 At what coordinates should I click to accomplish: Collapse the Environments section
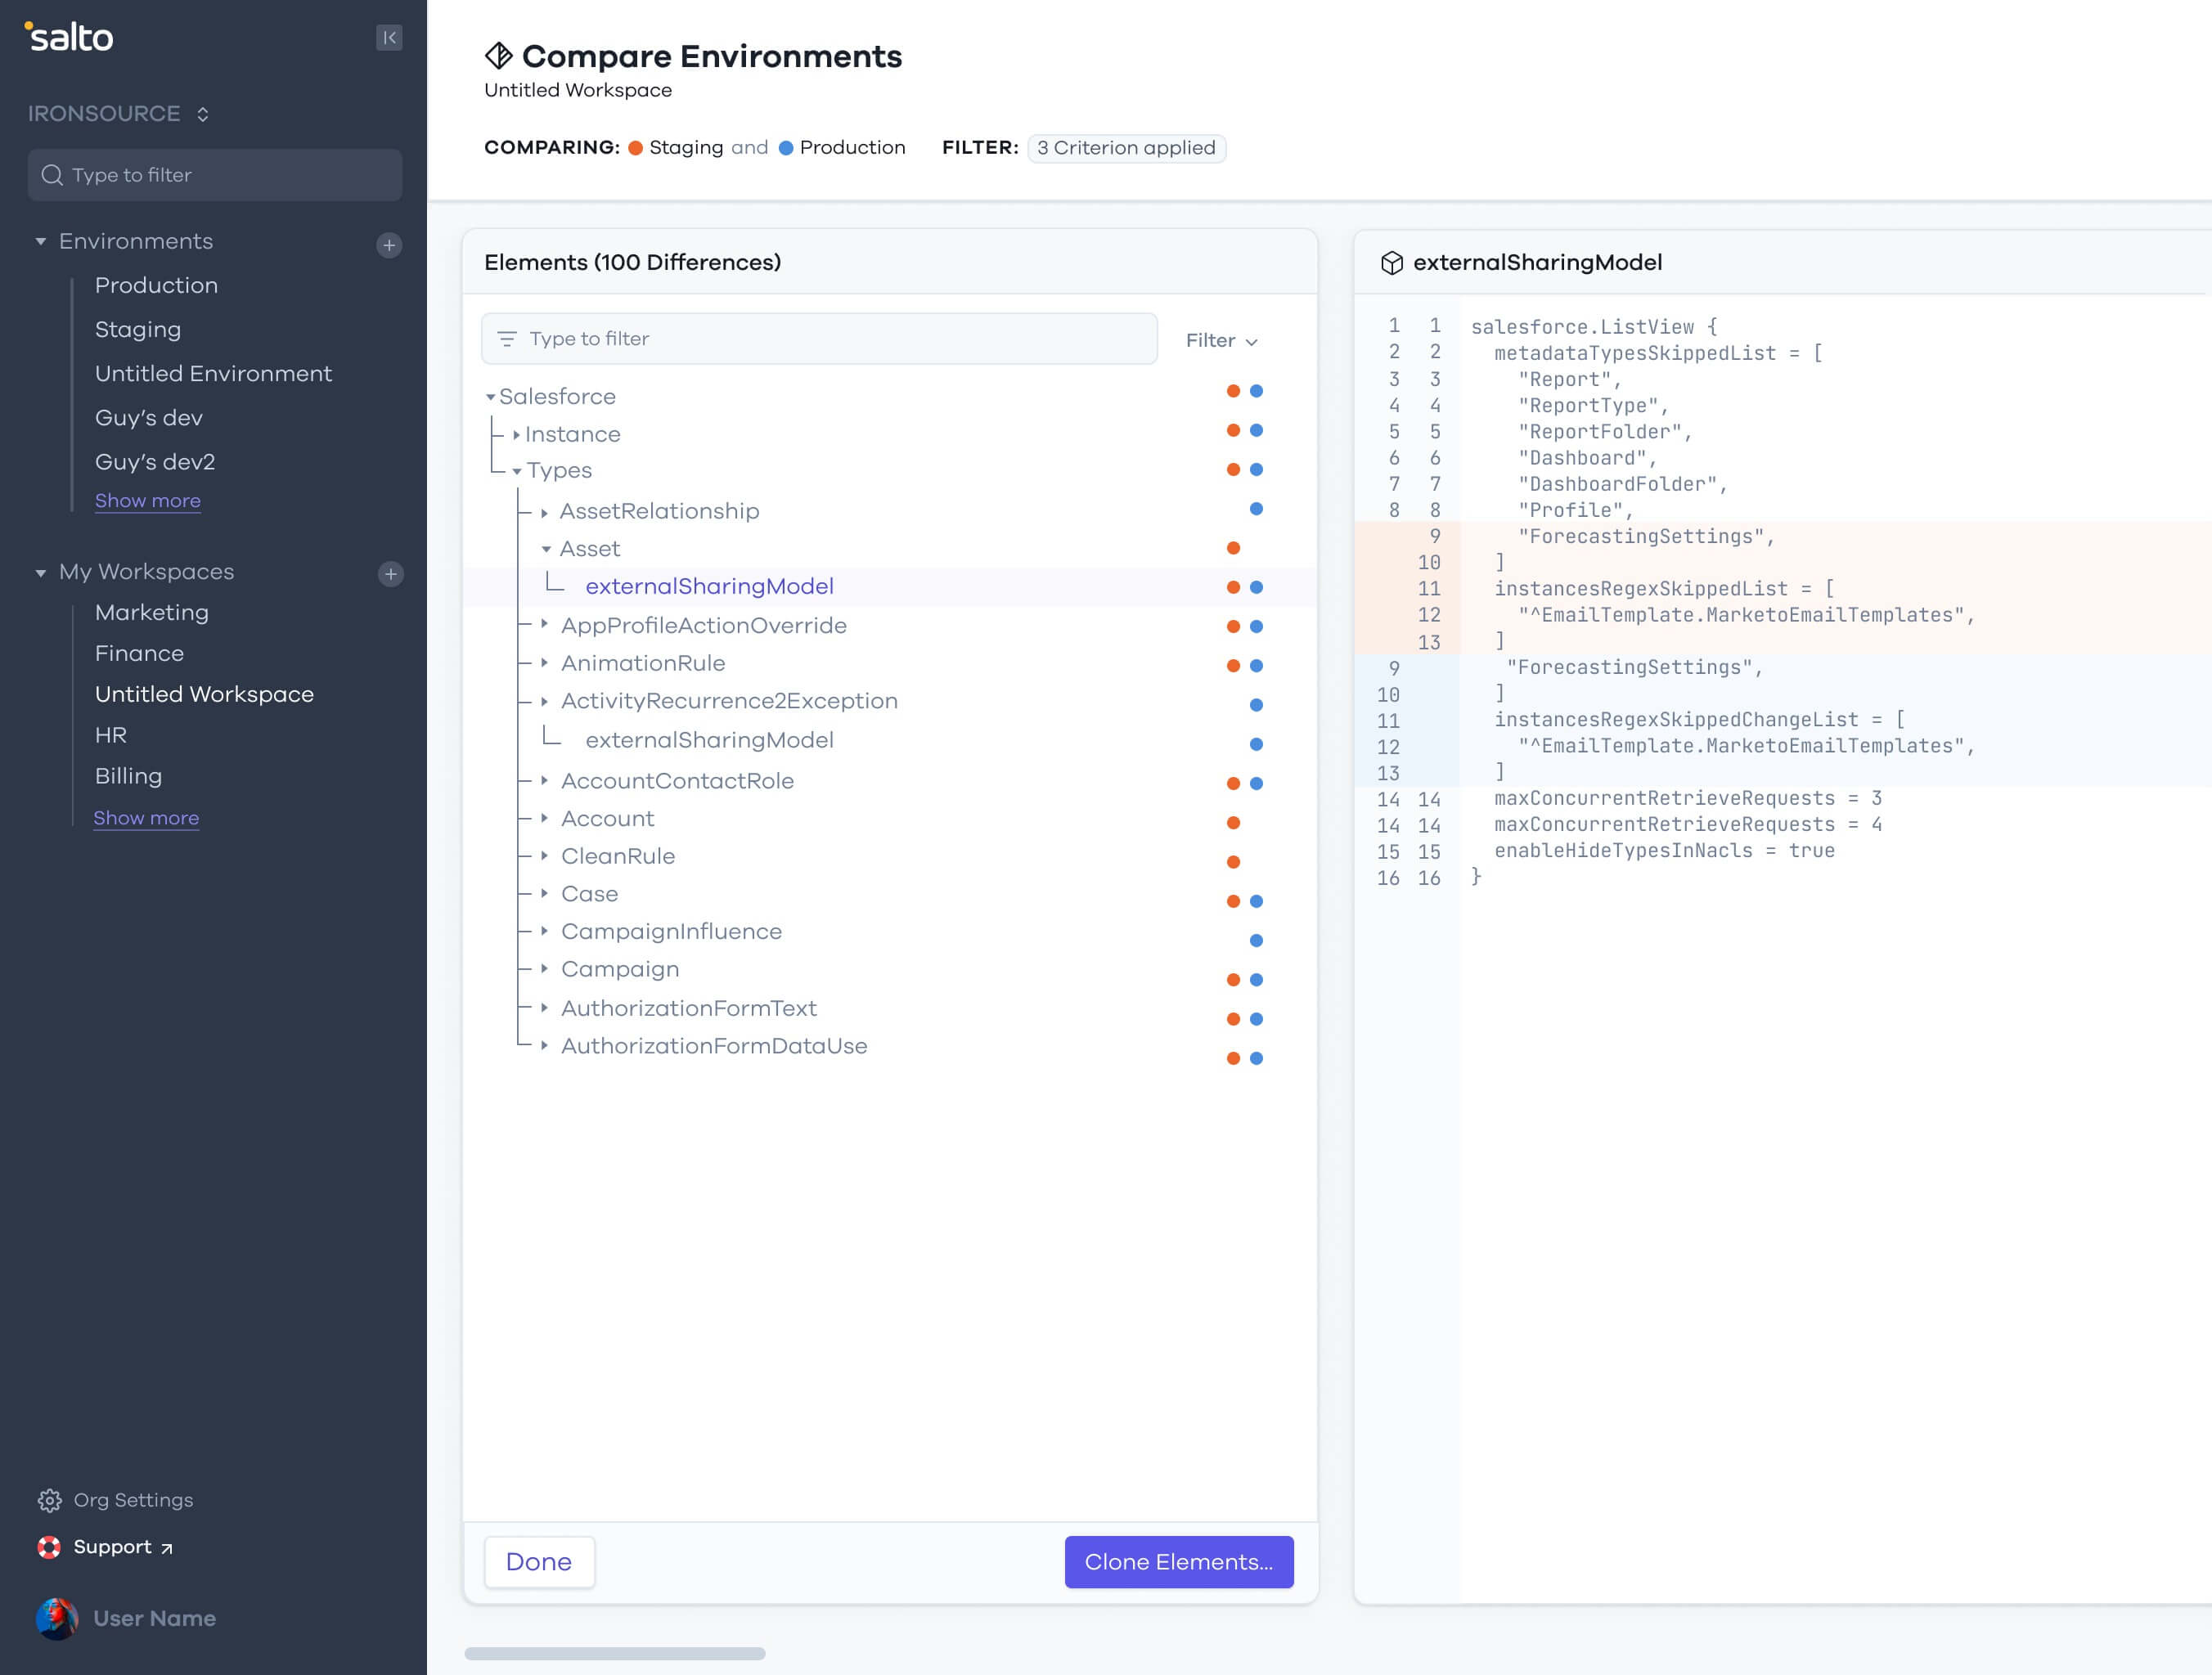40,241
